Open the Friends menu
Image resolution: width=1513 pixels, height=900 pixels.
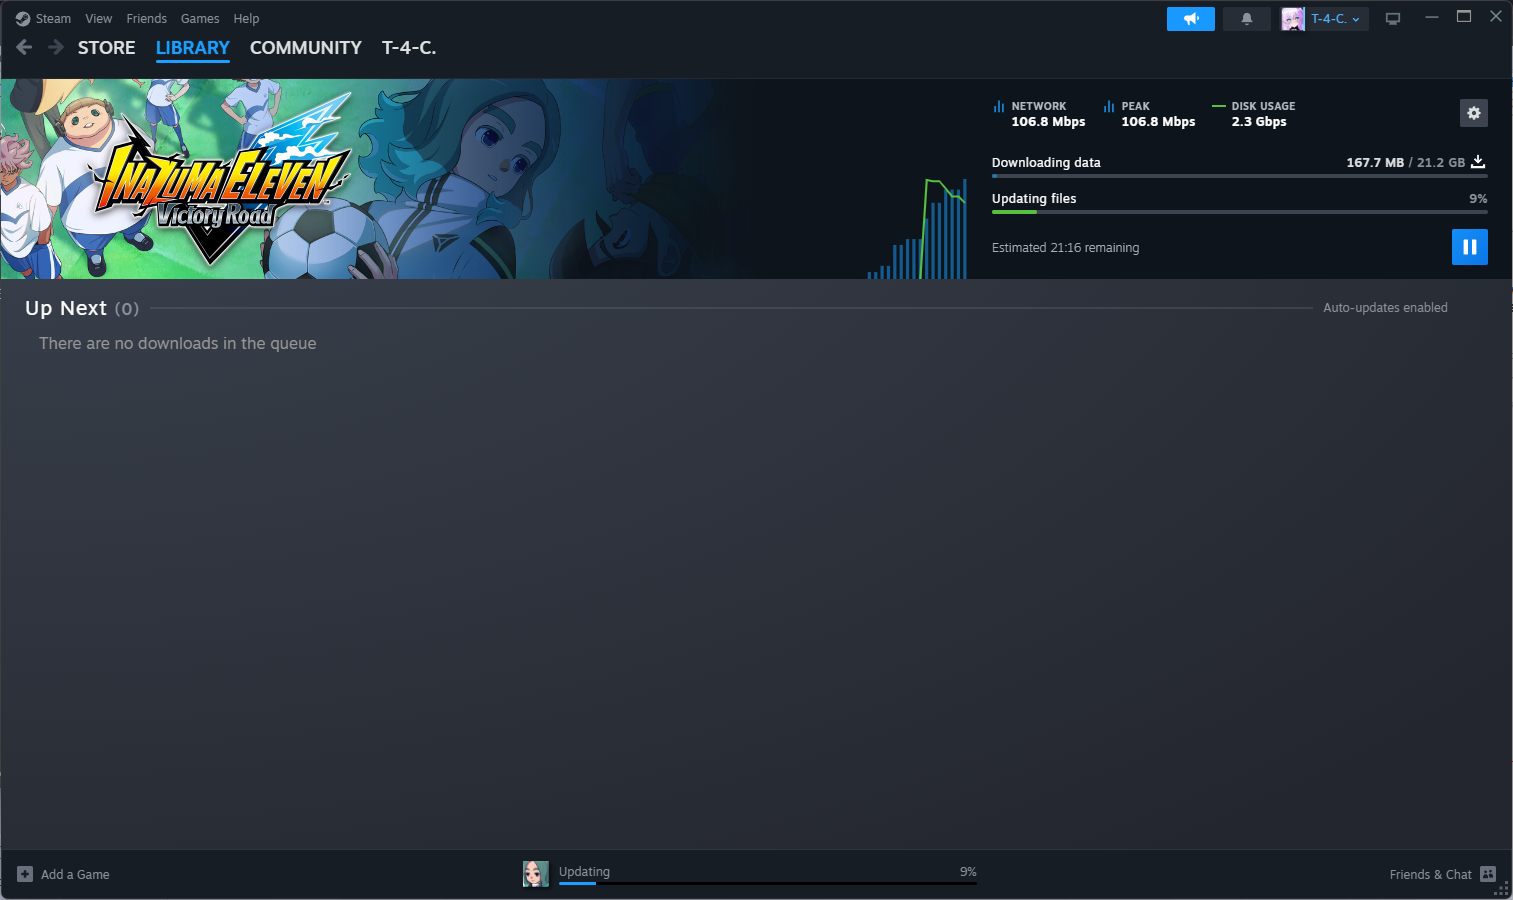146,19
